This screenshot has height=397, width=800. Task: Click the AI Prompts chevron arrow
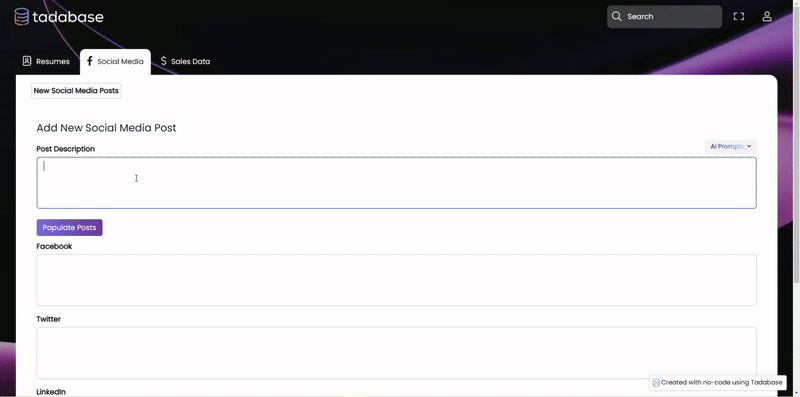(x=749, y=146)
